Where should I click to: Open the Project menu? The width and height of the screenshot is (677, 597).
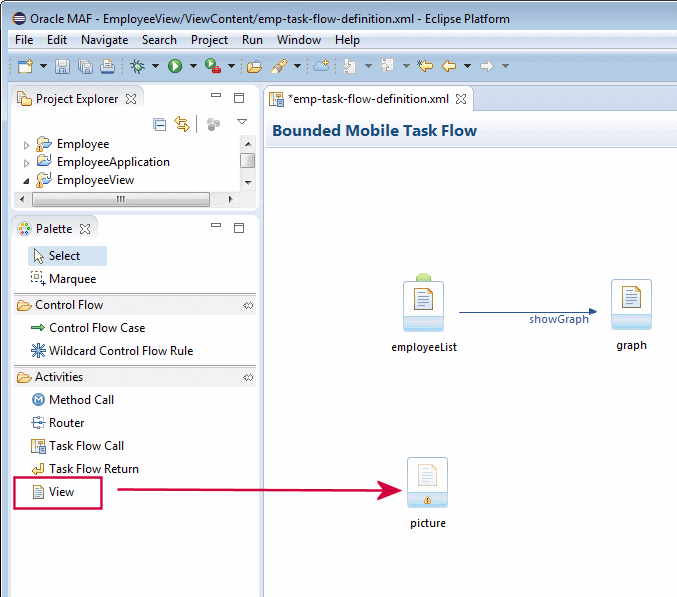click(209, 40)
